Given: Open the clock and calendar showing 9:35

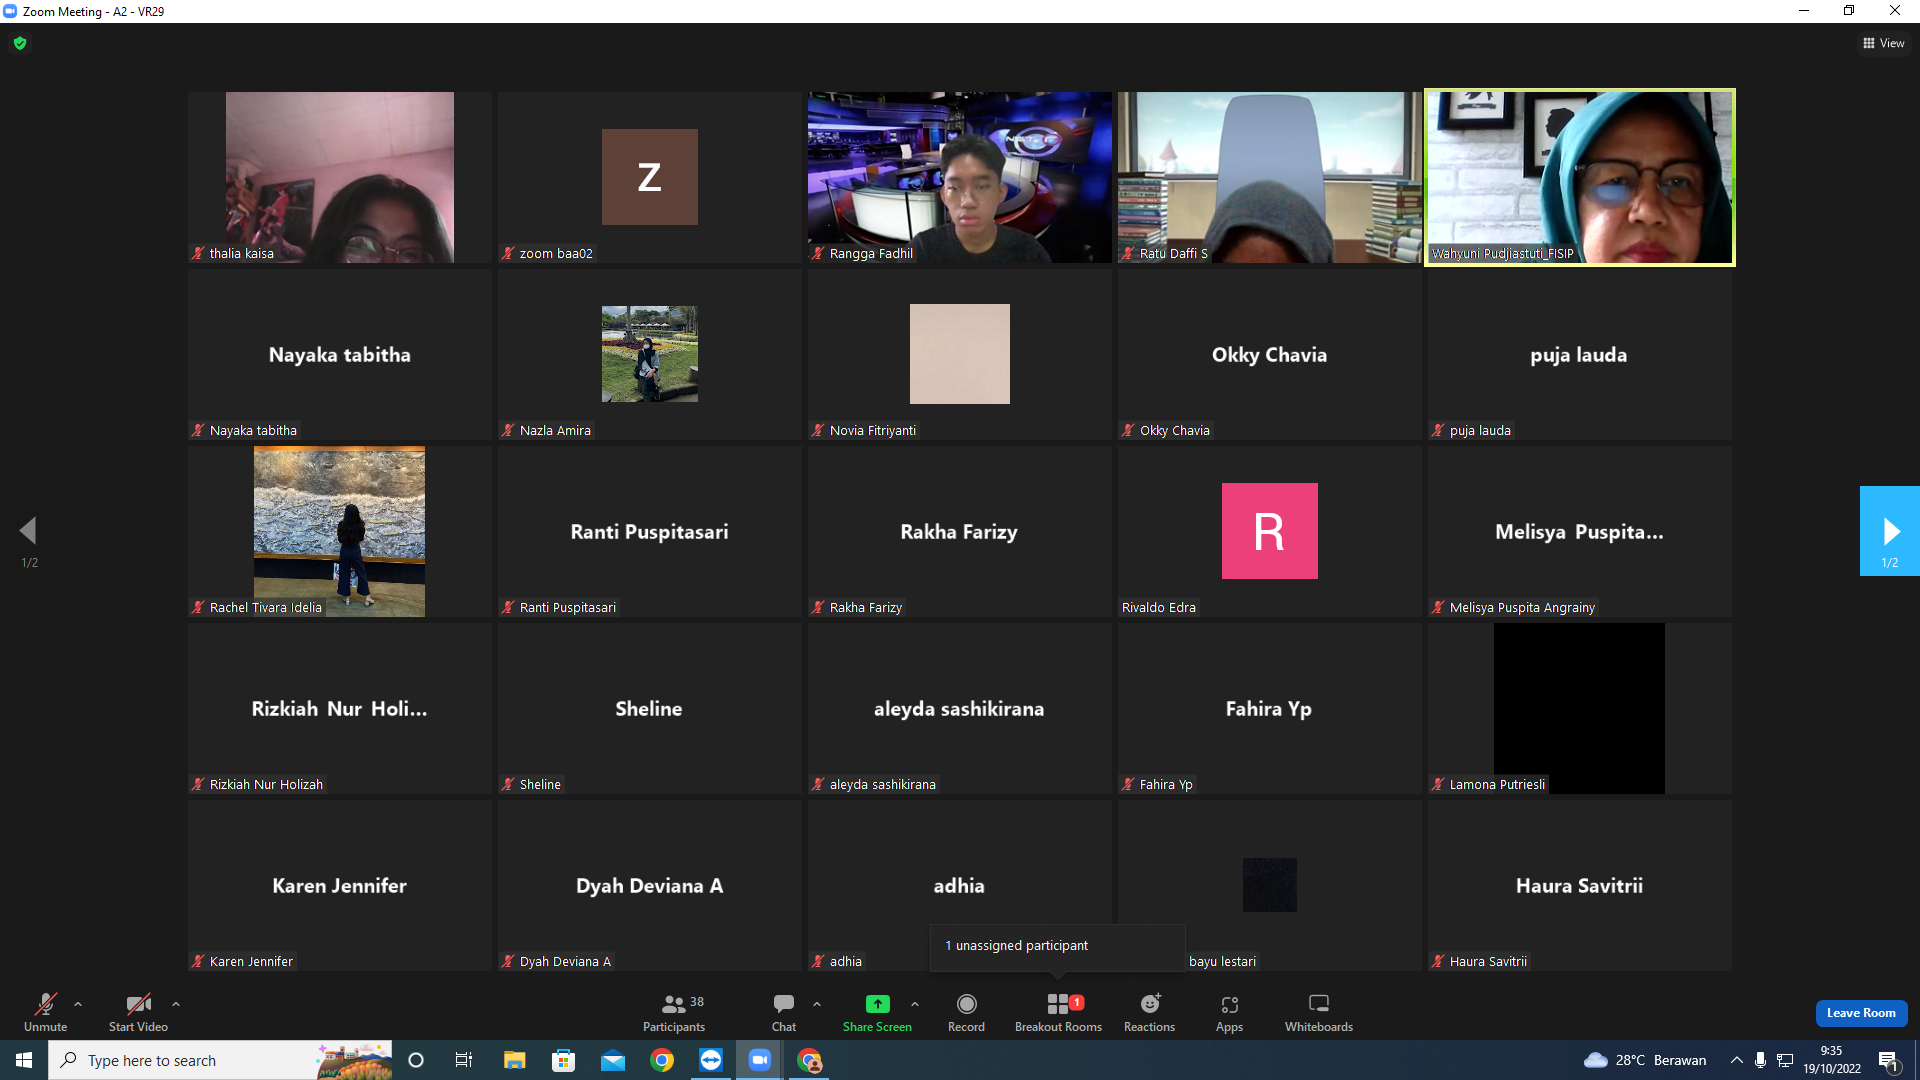Looking at the screenshot, I should [x=1832, y=1060].
